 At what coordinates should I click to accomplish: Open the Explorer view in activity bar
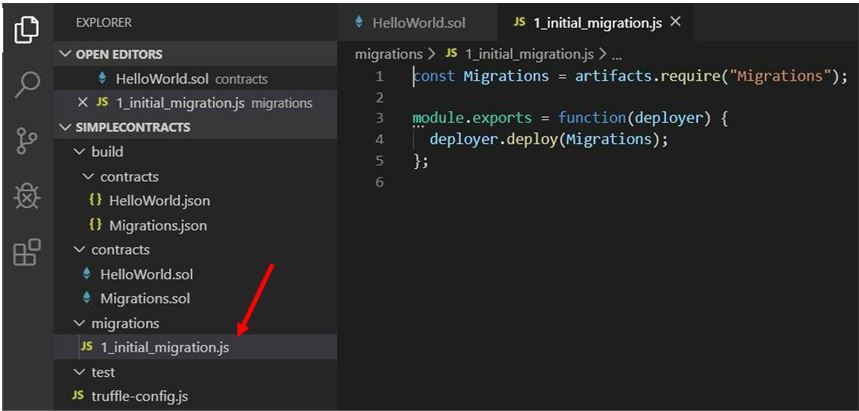coord(27,31)
